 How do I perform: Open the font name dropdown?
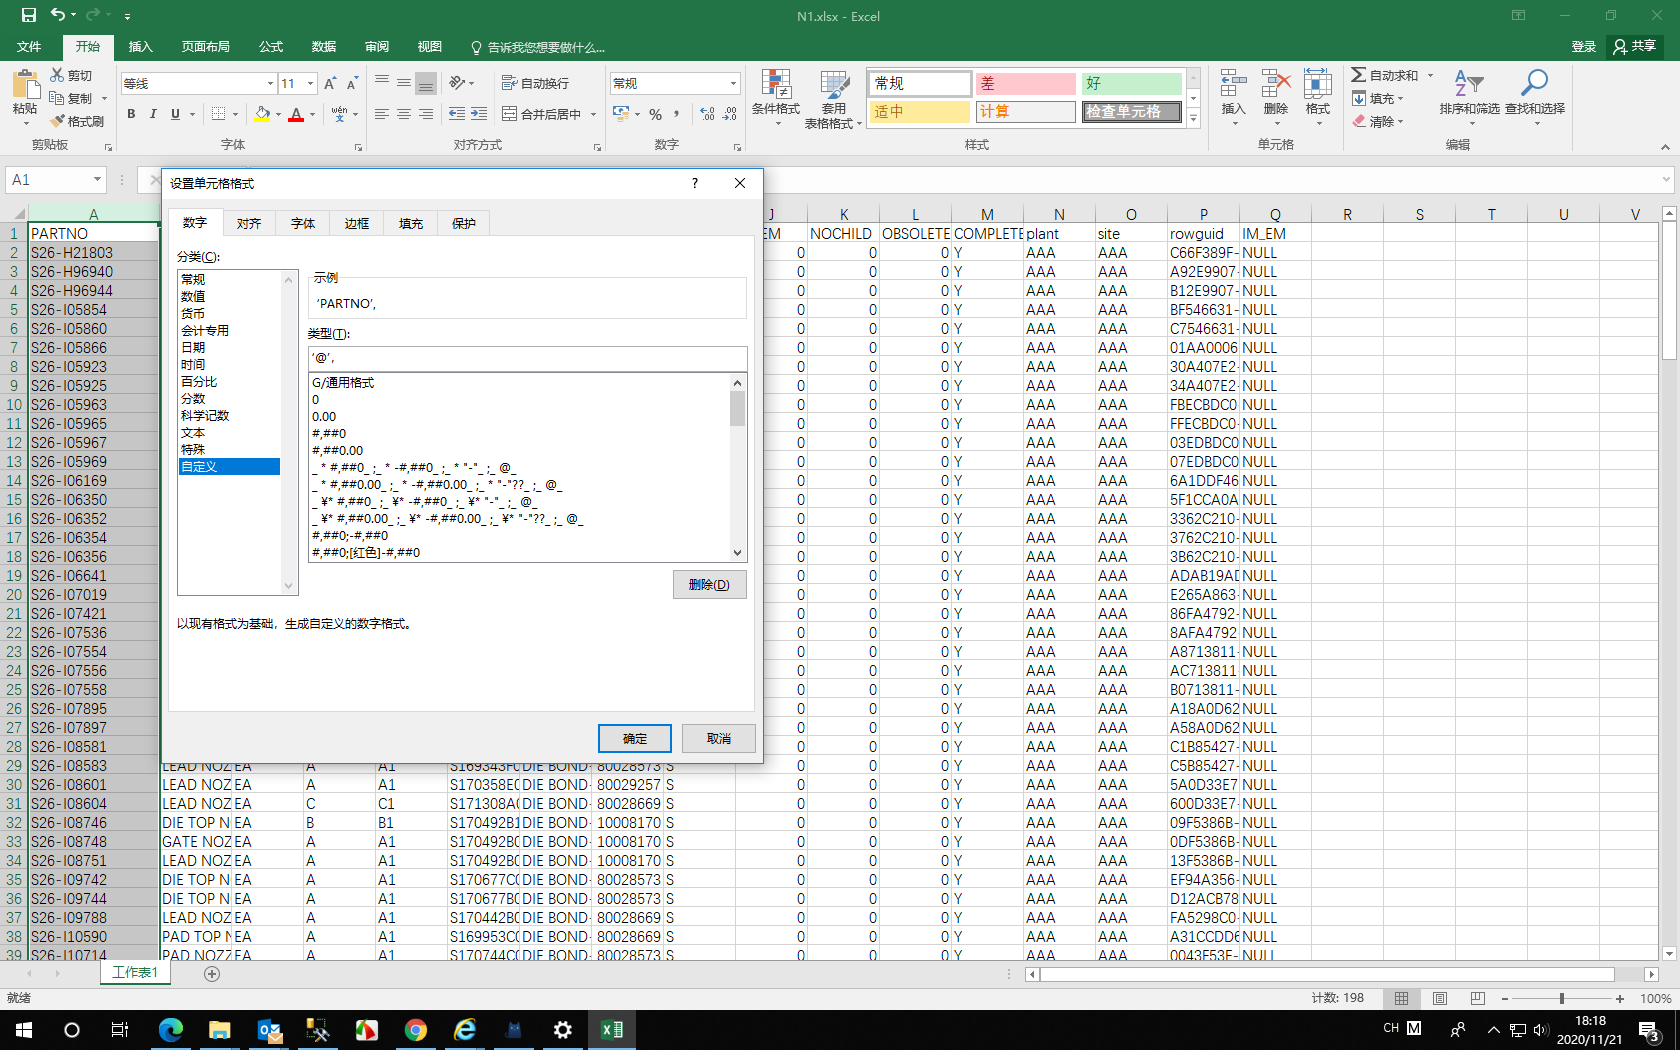point(270,83)
